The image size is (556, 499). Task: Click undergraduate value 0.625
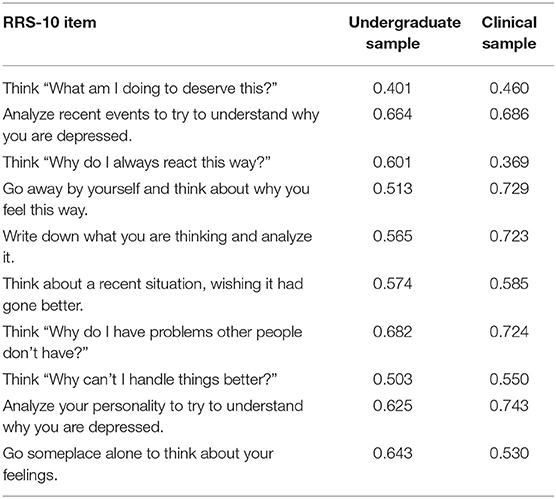(392, 406)
